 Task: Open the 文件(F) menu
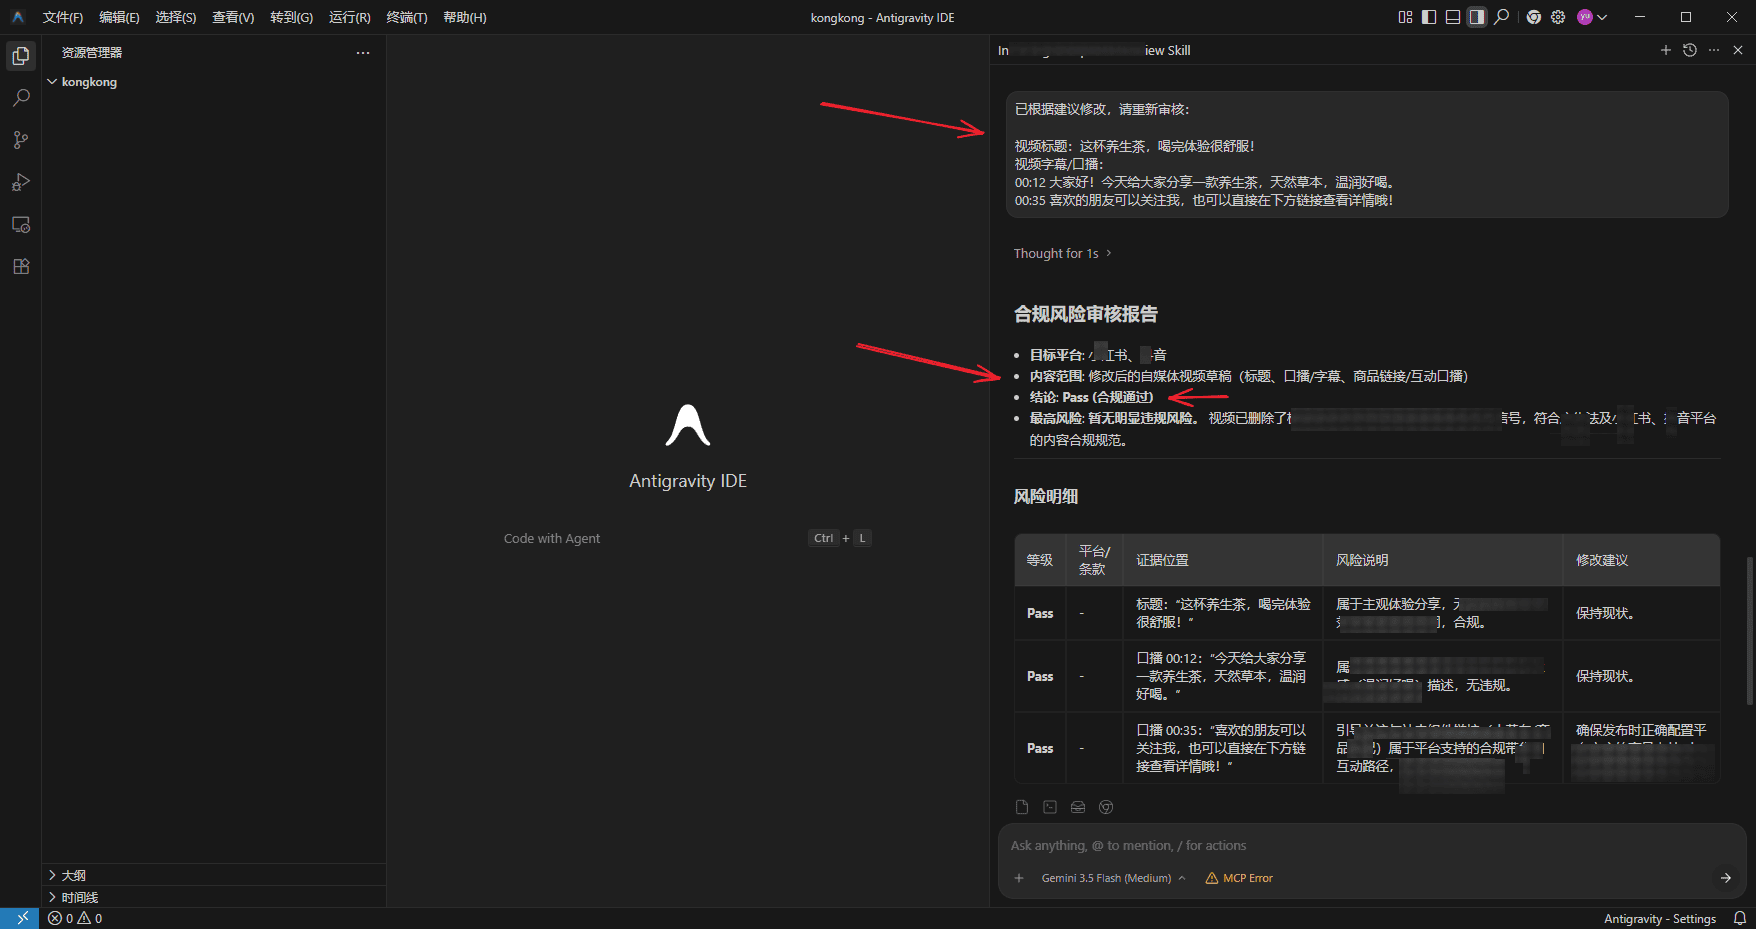(63, 17)
